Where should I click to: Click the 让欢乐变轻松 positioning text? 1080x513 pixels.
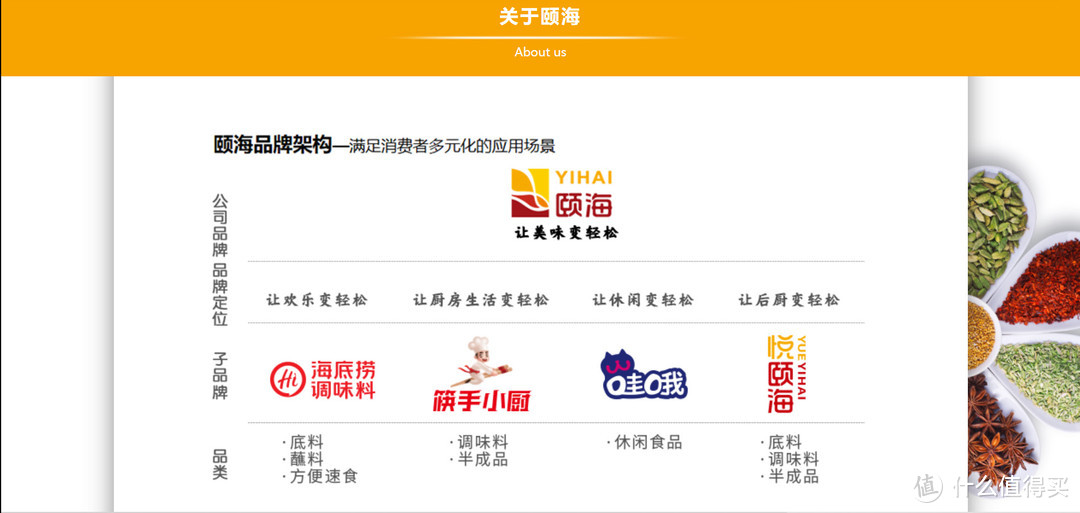tap(317, 300)
